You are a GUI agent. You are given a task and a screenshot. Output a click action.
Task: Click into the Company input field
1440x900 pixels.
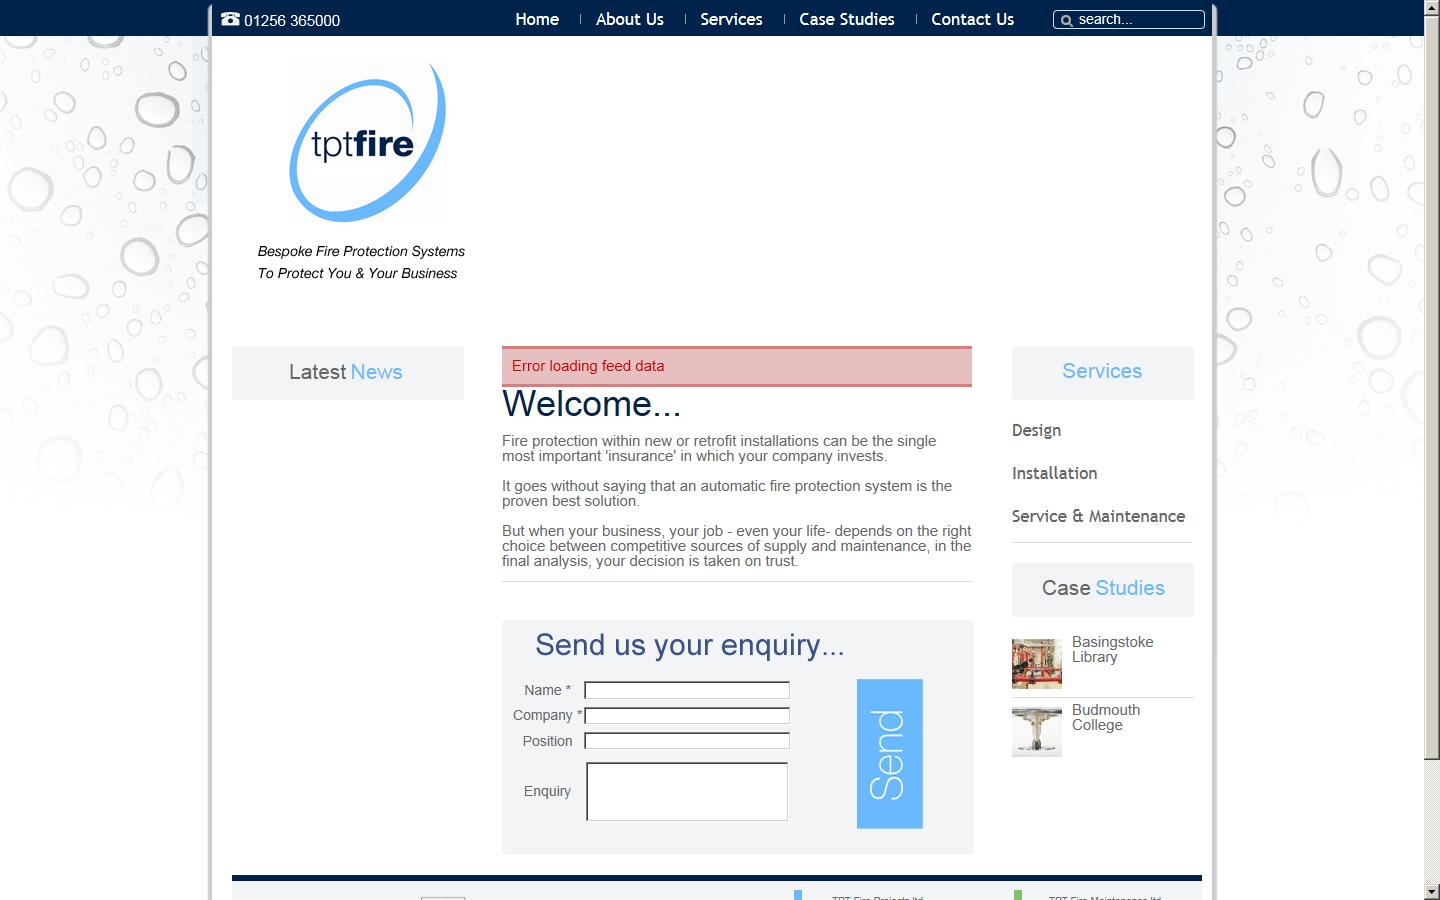(686, 716)
